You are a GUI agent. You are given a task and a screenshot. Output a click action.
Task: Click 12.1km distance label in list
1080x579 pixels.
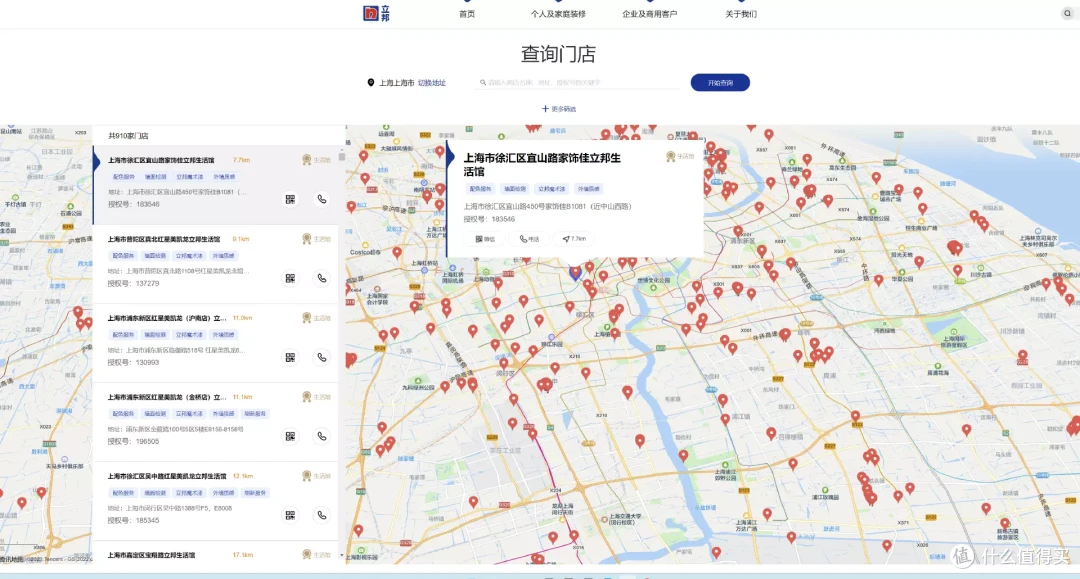242,476
